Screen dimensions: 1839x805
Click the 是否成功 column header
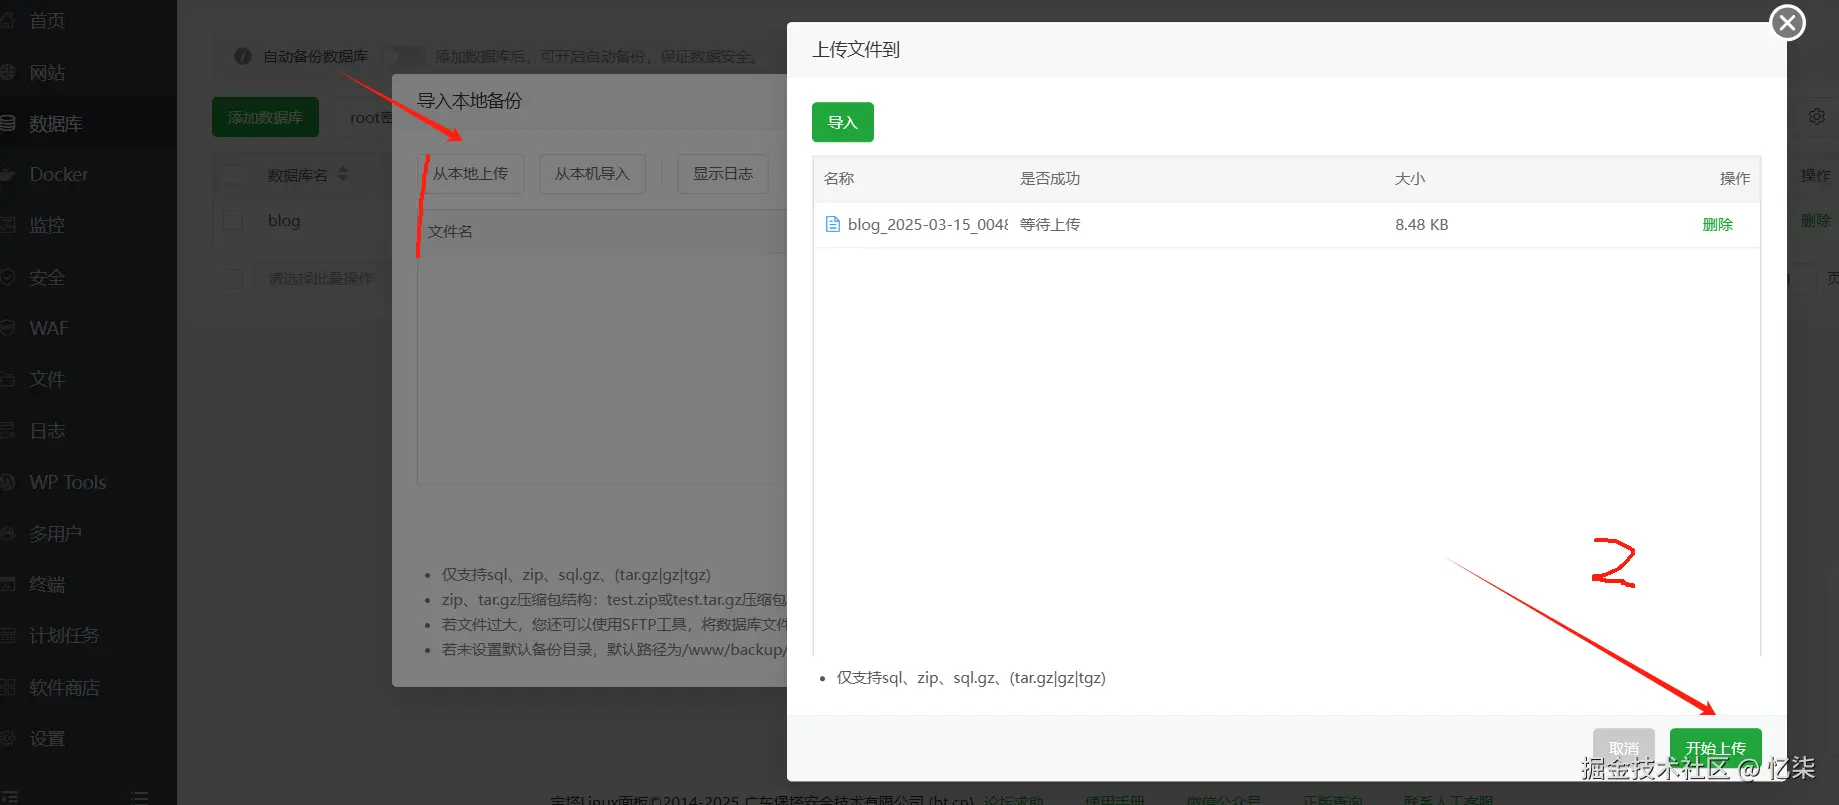tap(1050, 178)
